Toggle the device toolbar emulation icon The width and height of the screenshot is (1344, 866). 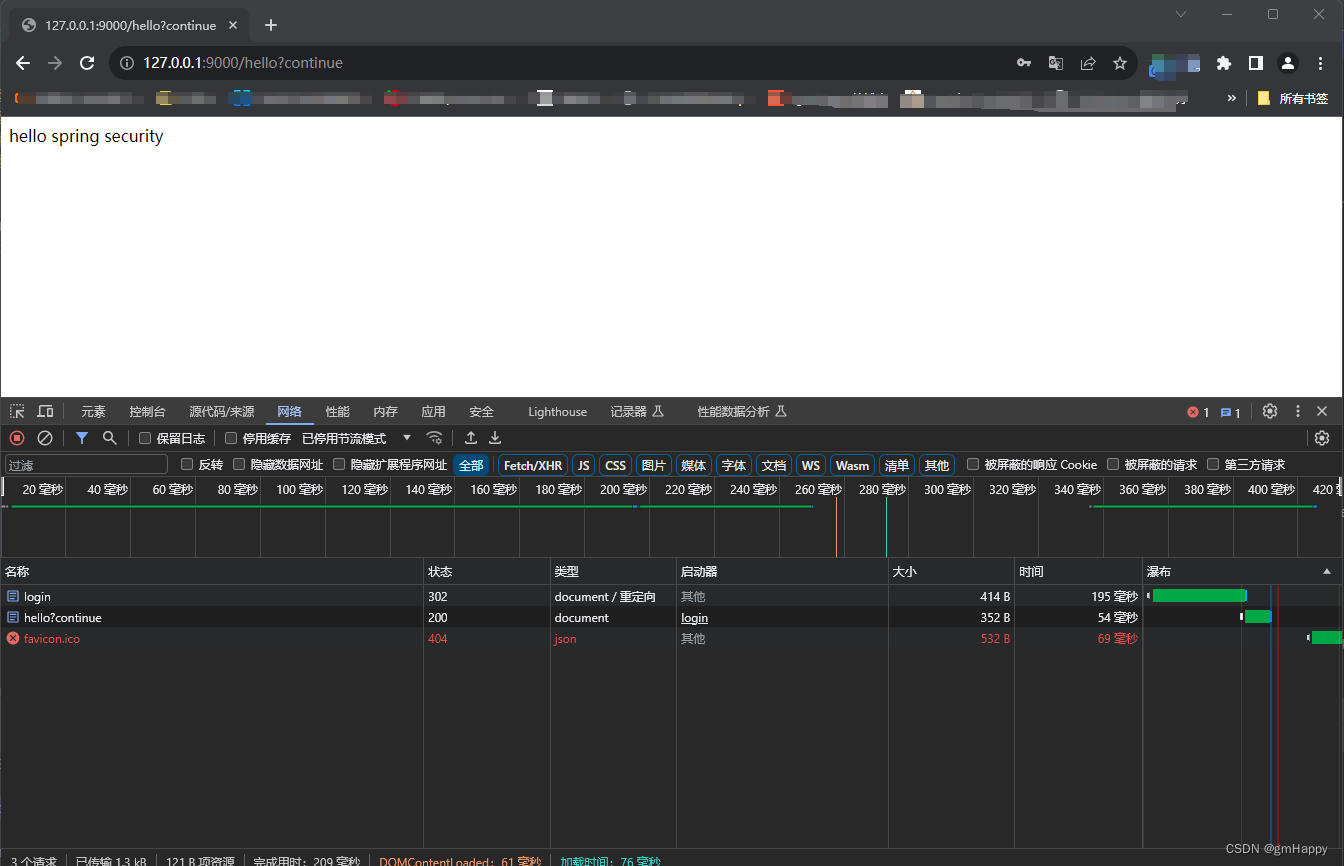coord(45,411)
